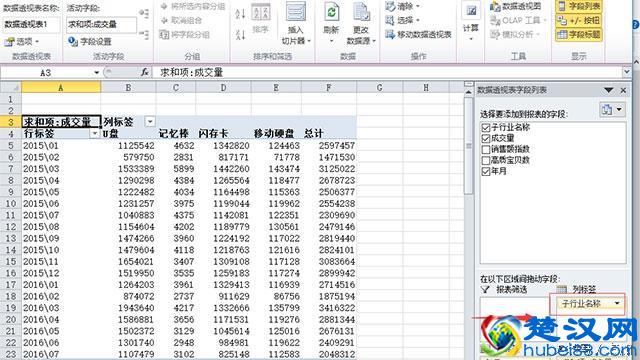Image resolution: width=640 pixels, height=360 pixels.
Task: Click 将所选内容分组 (Group Selection)
Action: [x=193, y=6]
